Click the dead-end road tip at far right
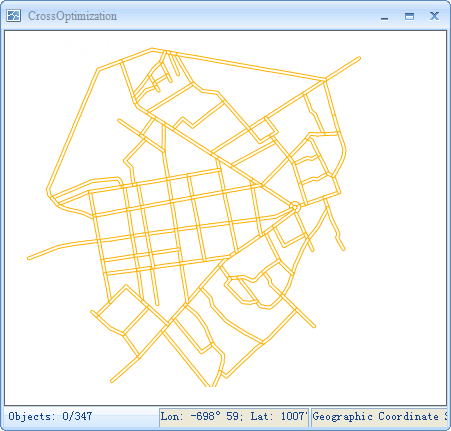 coord(343,248)
